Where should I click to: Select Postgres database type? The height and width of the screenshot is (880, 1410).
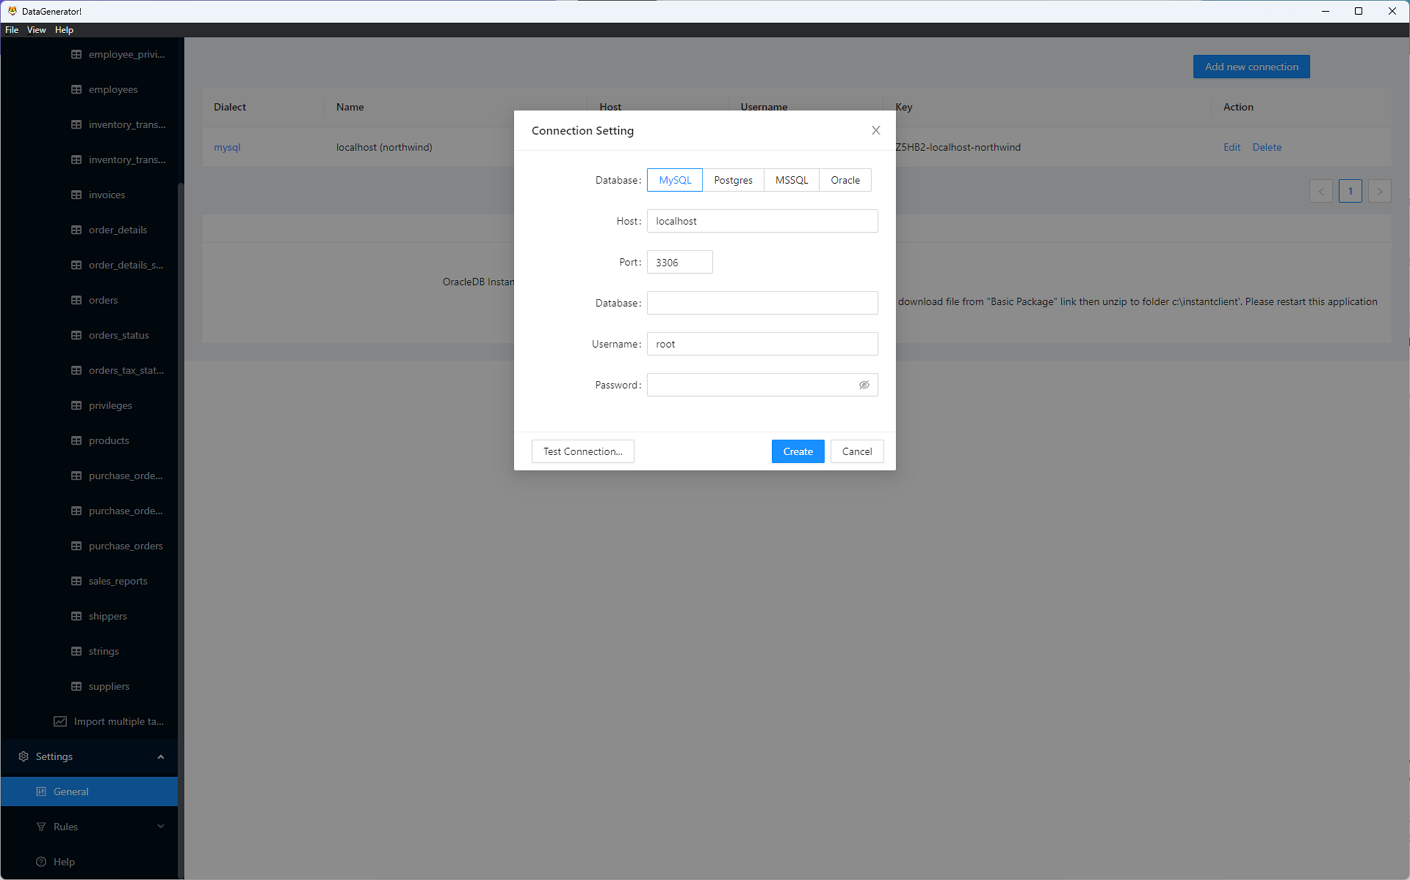tap(733, 180)
